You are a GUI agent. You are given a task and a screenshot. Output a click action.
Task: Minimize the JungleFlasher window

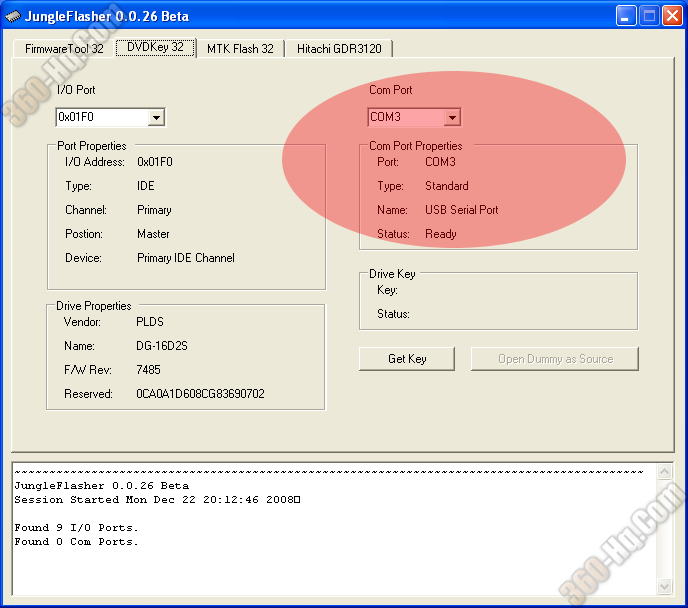tap(626, 16)
